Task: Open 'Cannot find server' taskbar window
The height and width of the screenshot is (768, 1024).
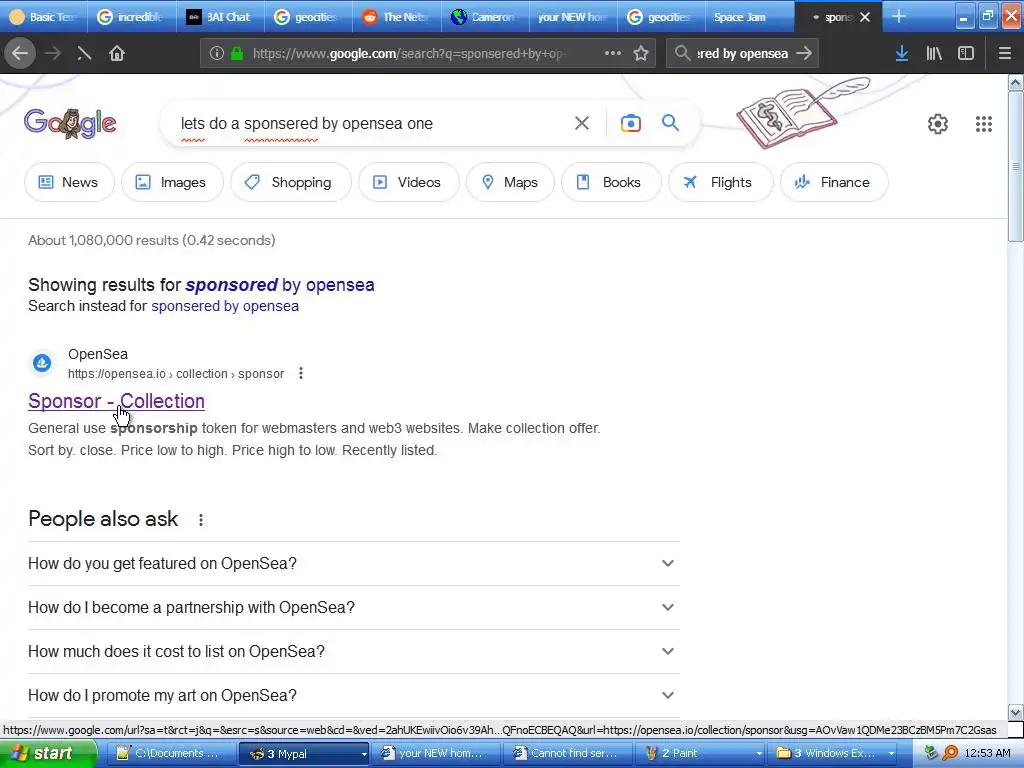Action: click(x=567, y=753)
